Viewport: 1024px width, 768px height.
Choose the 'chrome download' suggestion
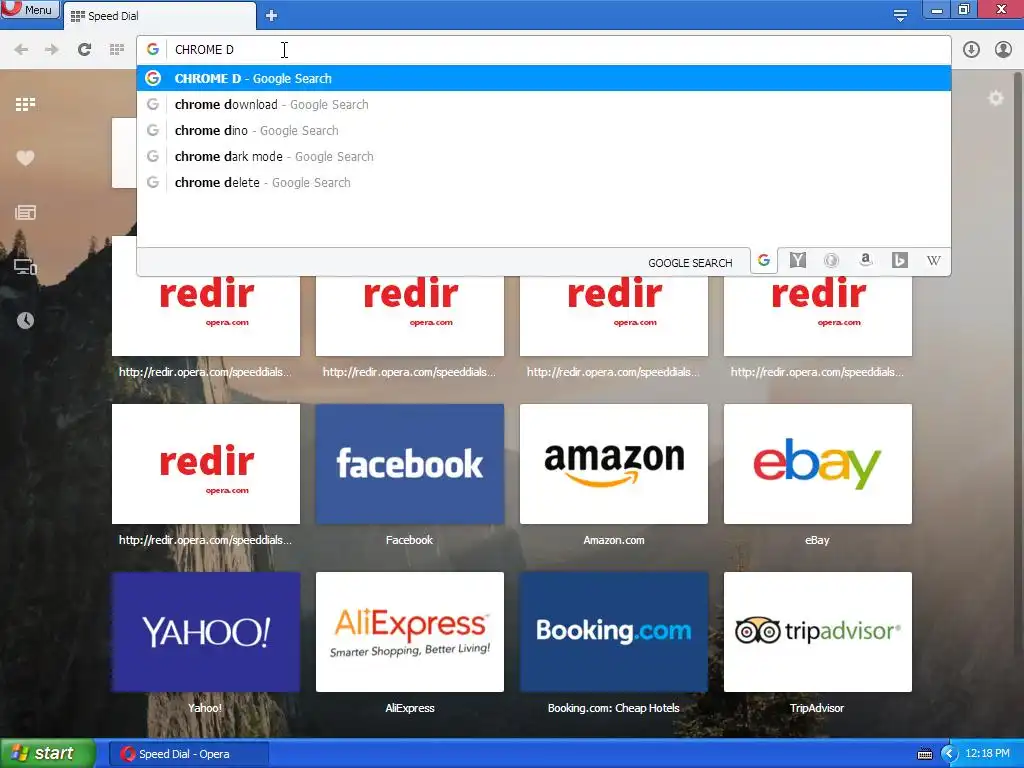543,104
